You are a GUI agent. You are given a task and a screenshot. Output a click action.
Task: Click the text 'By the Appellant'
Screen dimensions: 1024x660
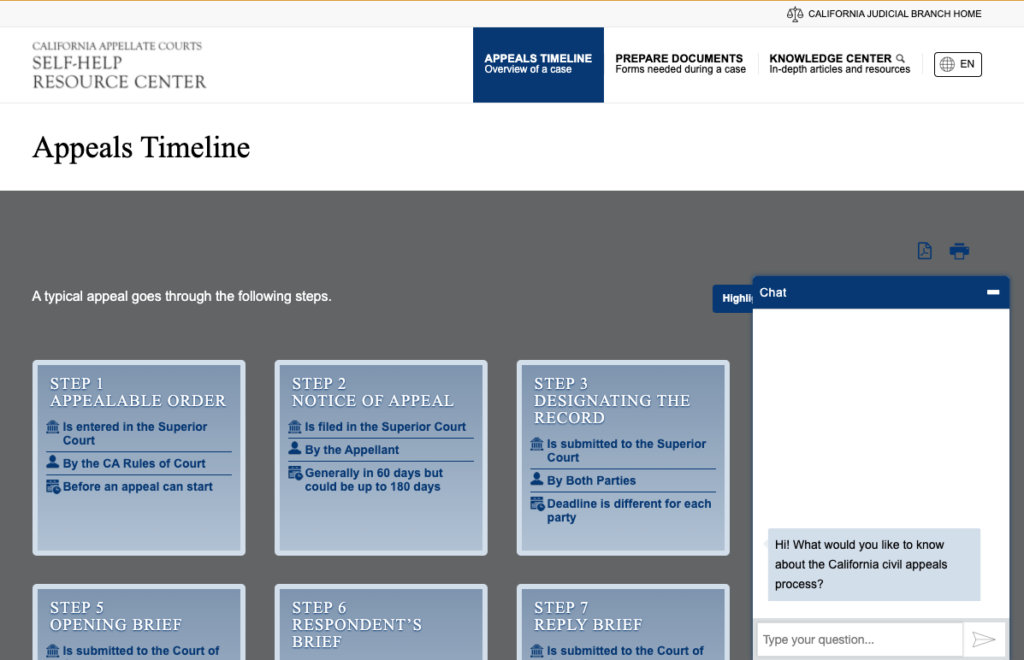pyautogui.click(x=352, y=450)
